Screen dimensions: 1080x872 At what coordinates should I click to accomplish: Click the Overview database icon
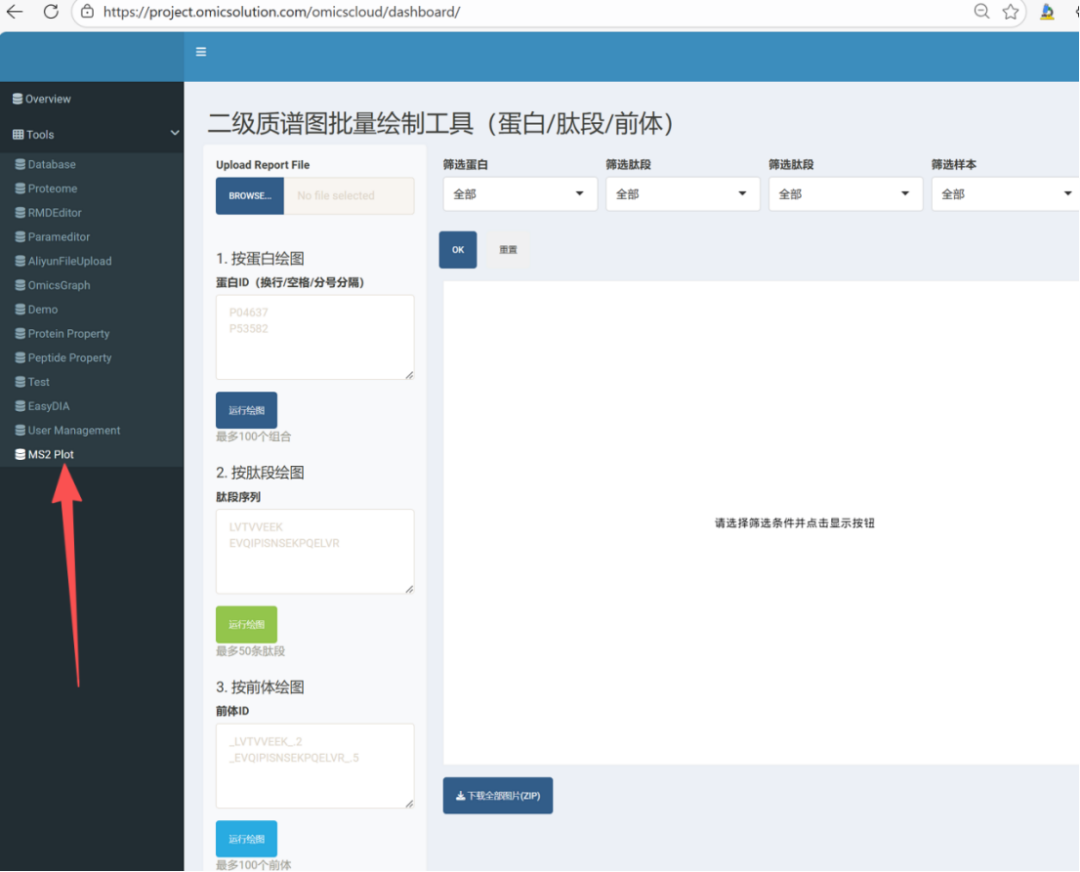(18, 98)
